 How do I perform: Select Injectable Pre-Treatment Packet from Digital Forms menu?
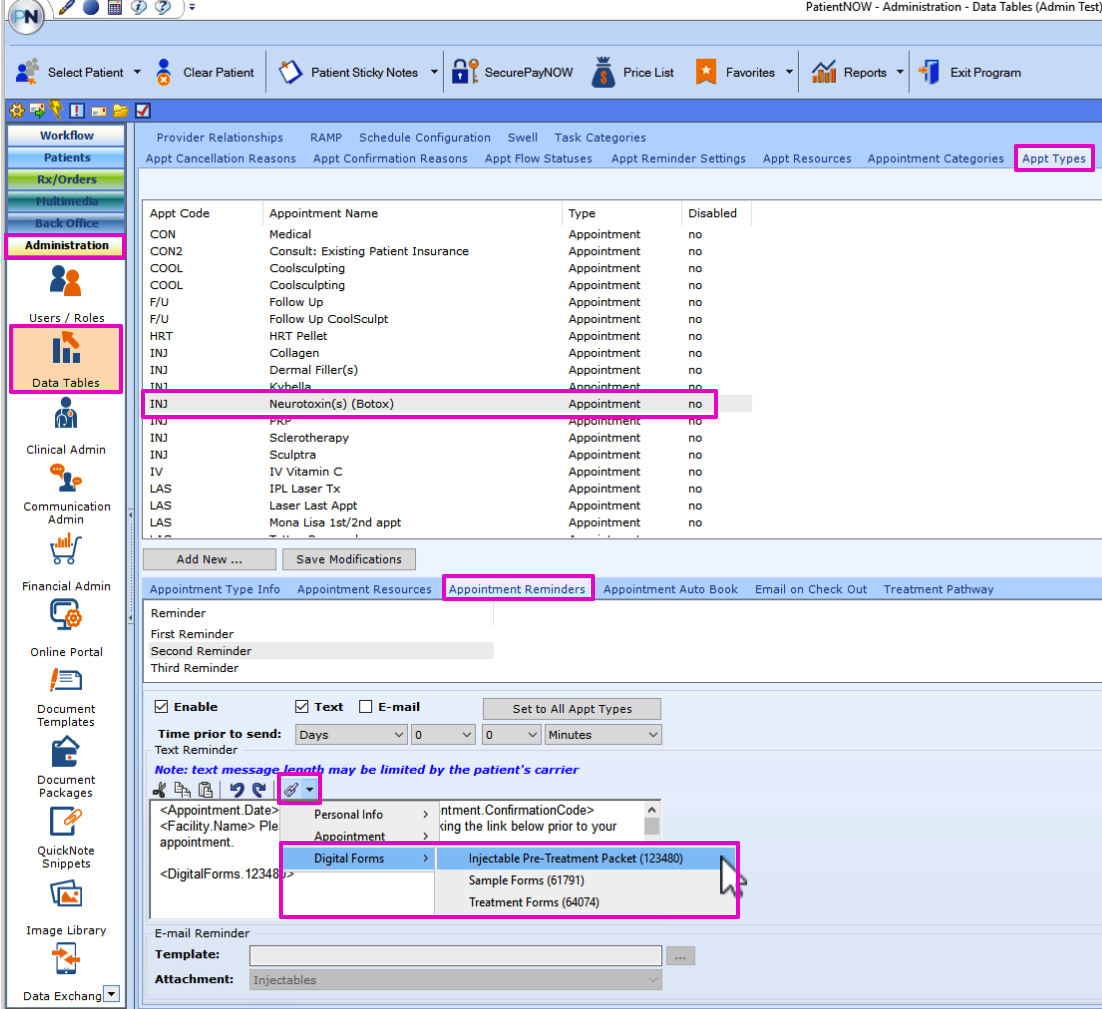(x=576, y=858)
